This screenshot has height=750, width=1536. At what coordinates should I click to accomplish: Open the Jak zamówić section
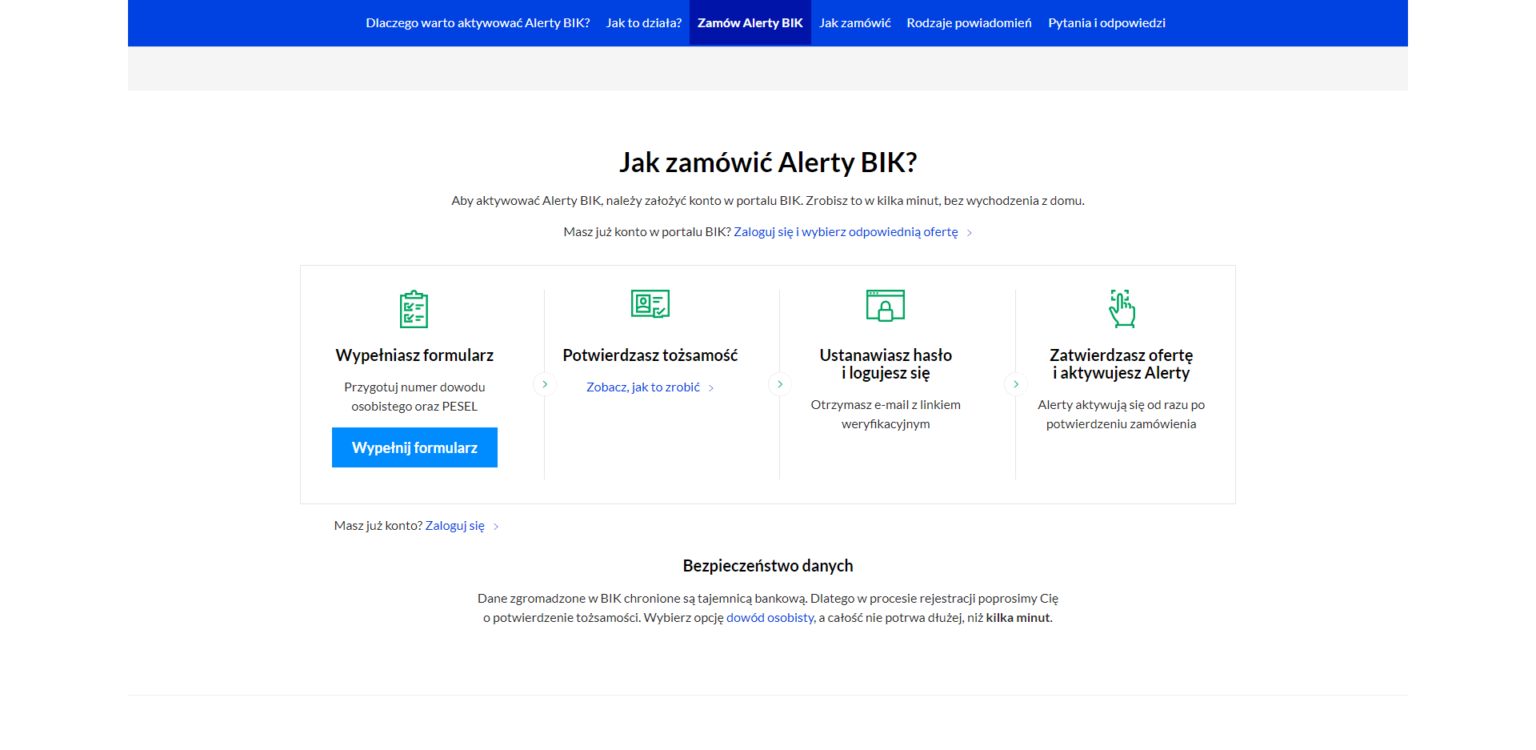click(854, 22)
